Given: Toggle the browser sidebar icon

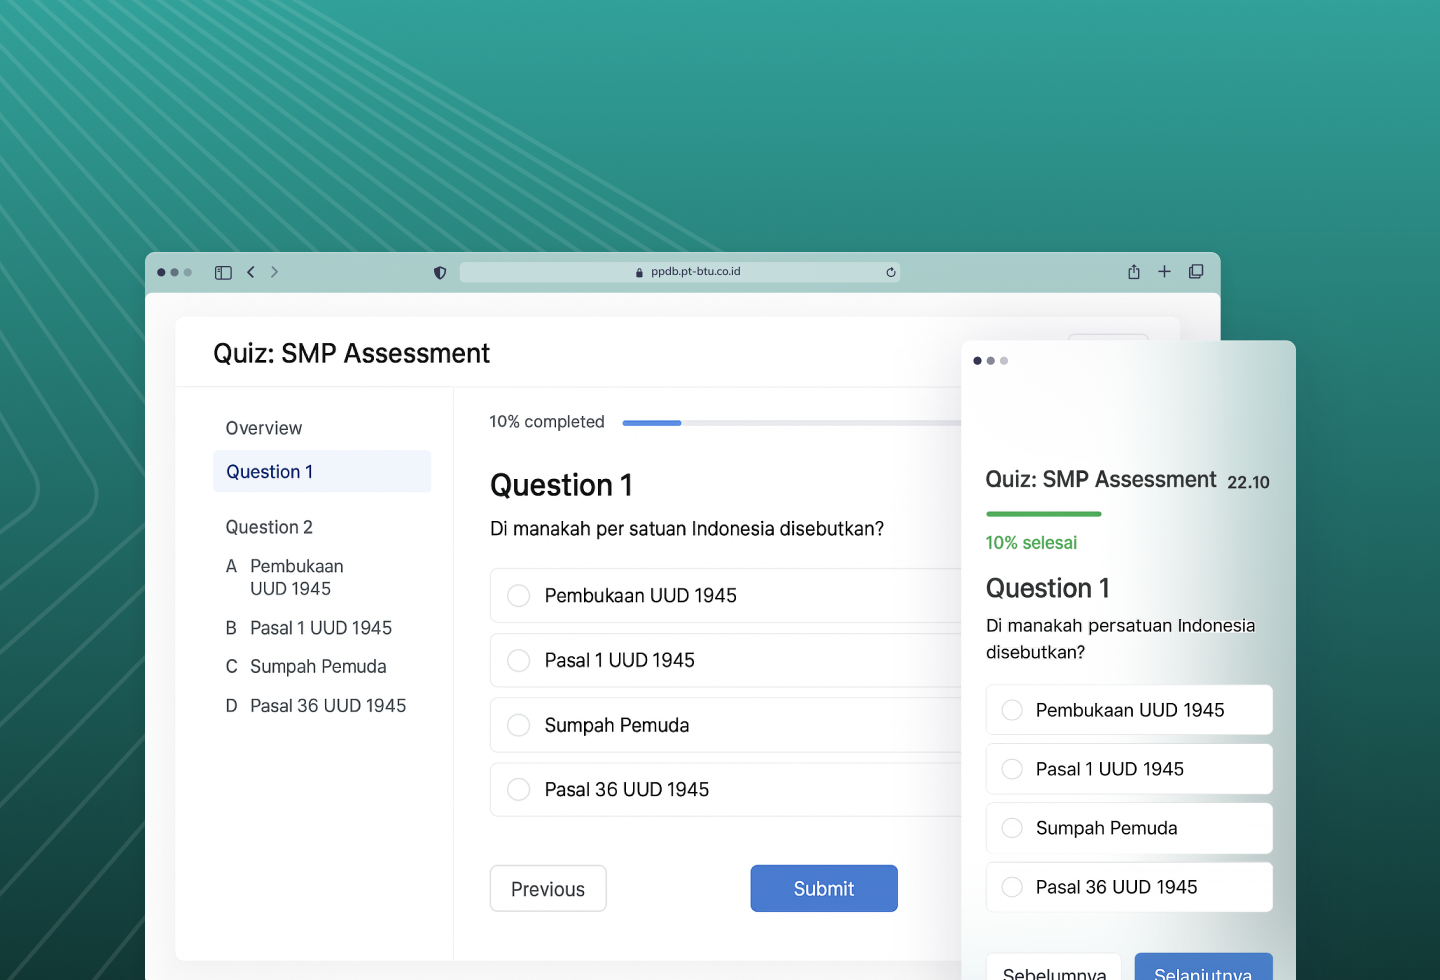Looking at the screenshot, I should pyautogui.click(x=223, y=272).
